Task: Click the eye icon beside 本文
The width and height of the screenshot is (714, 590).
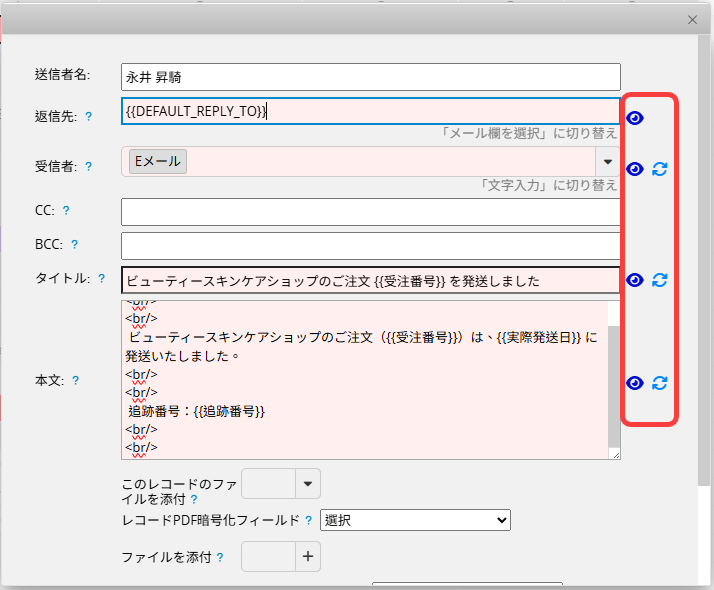Action: click(634, 383)
